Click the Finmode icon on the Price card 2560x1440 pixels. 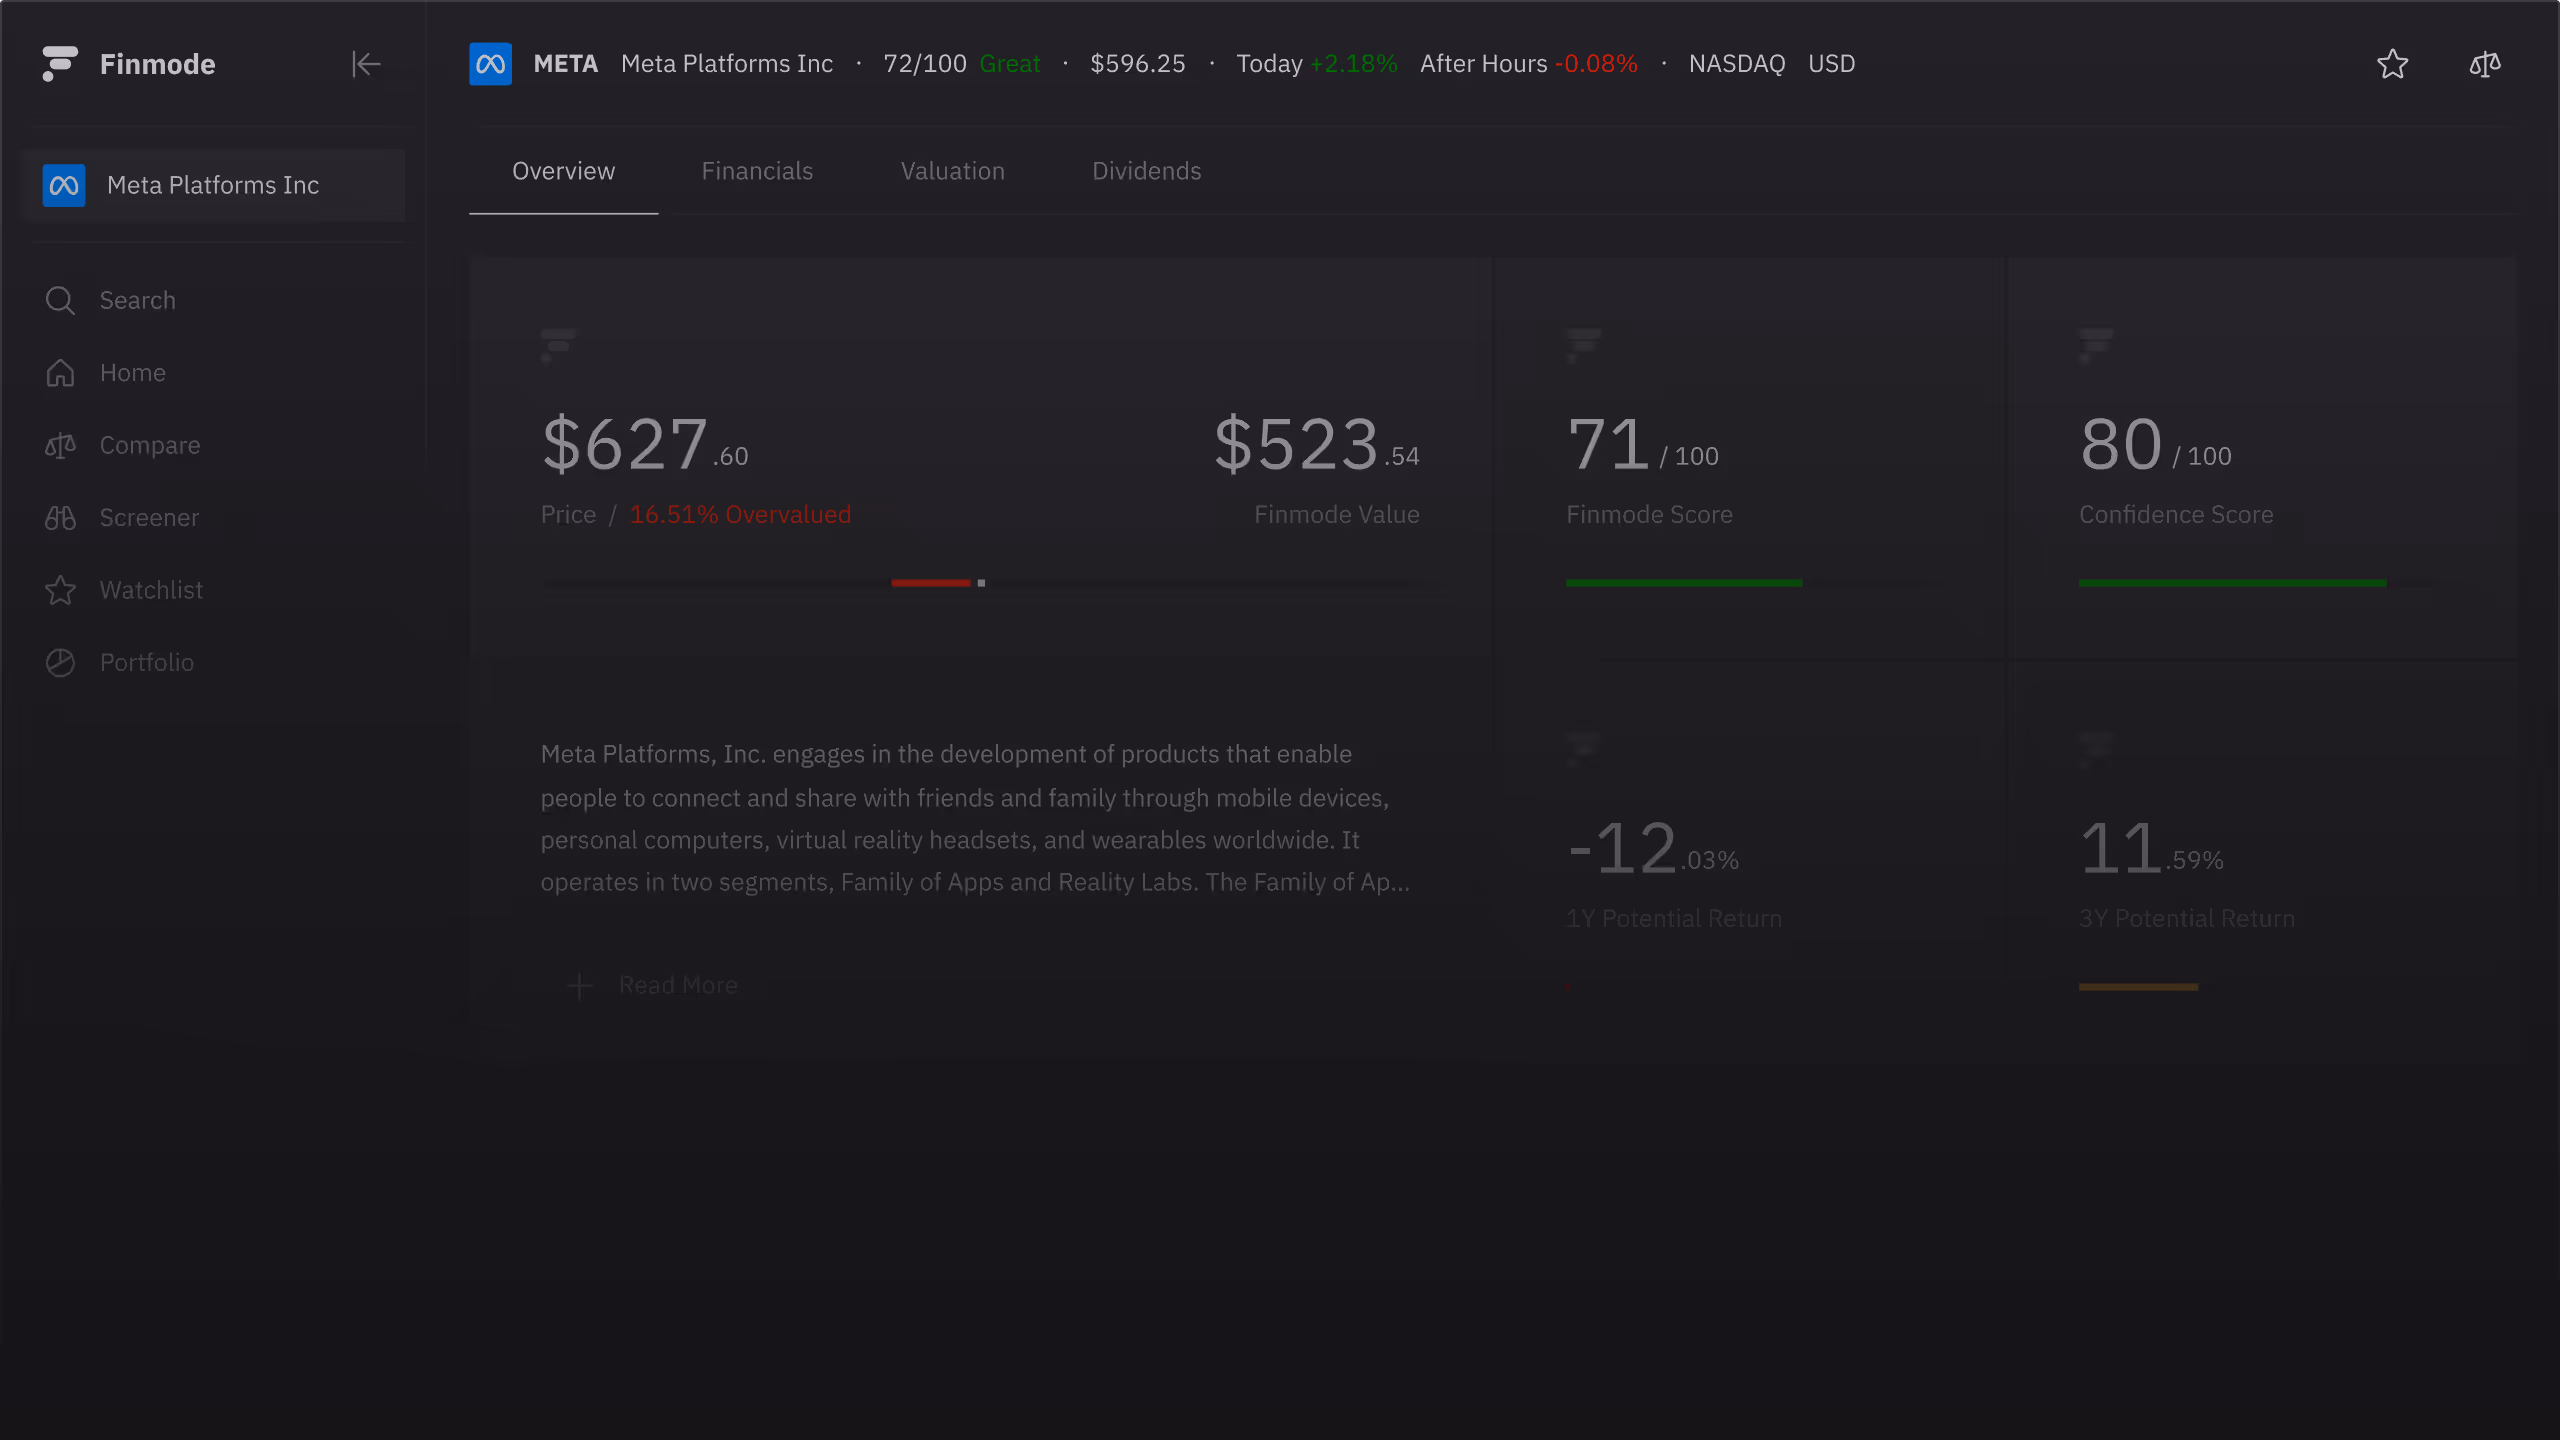(558, 345)
